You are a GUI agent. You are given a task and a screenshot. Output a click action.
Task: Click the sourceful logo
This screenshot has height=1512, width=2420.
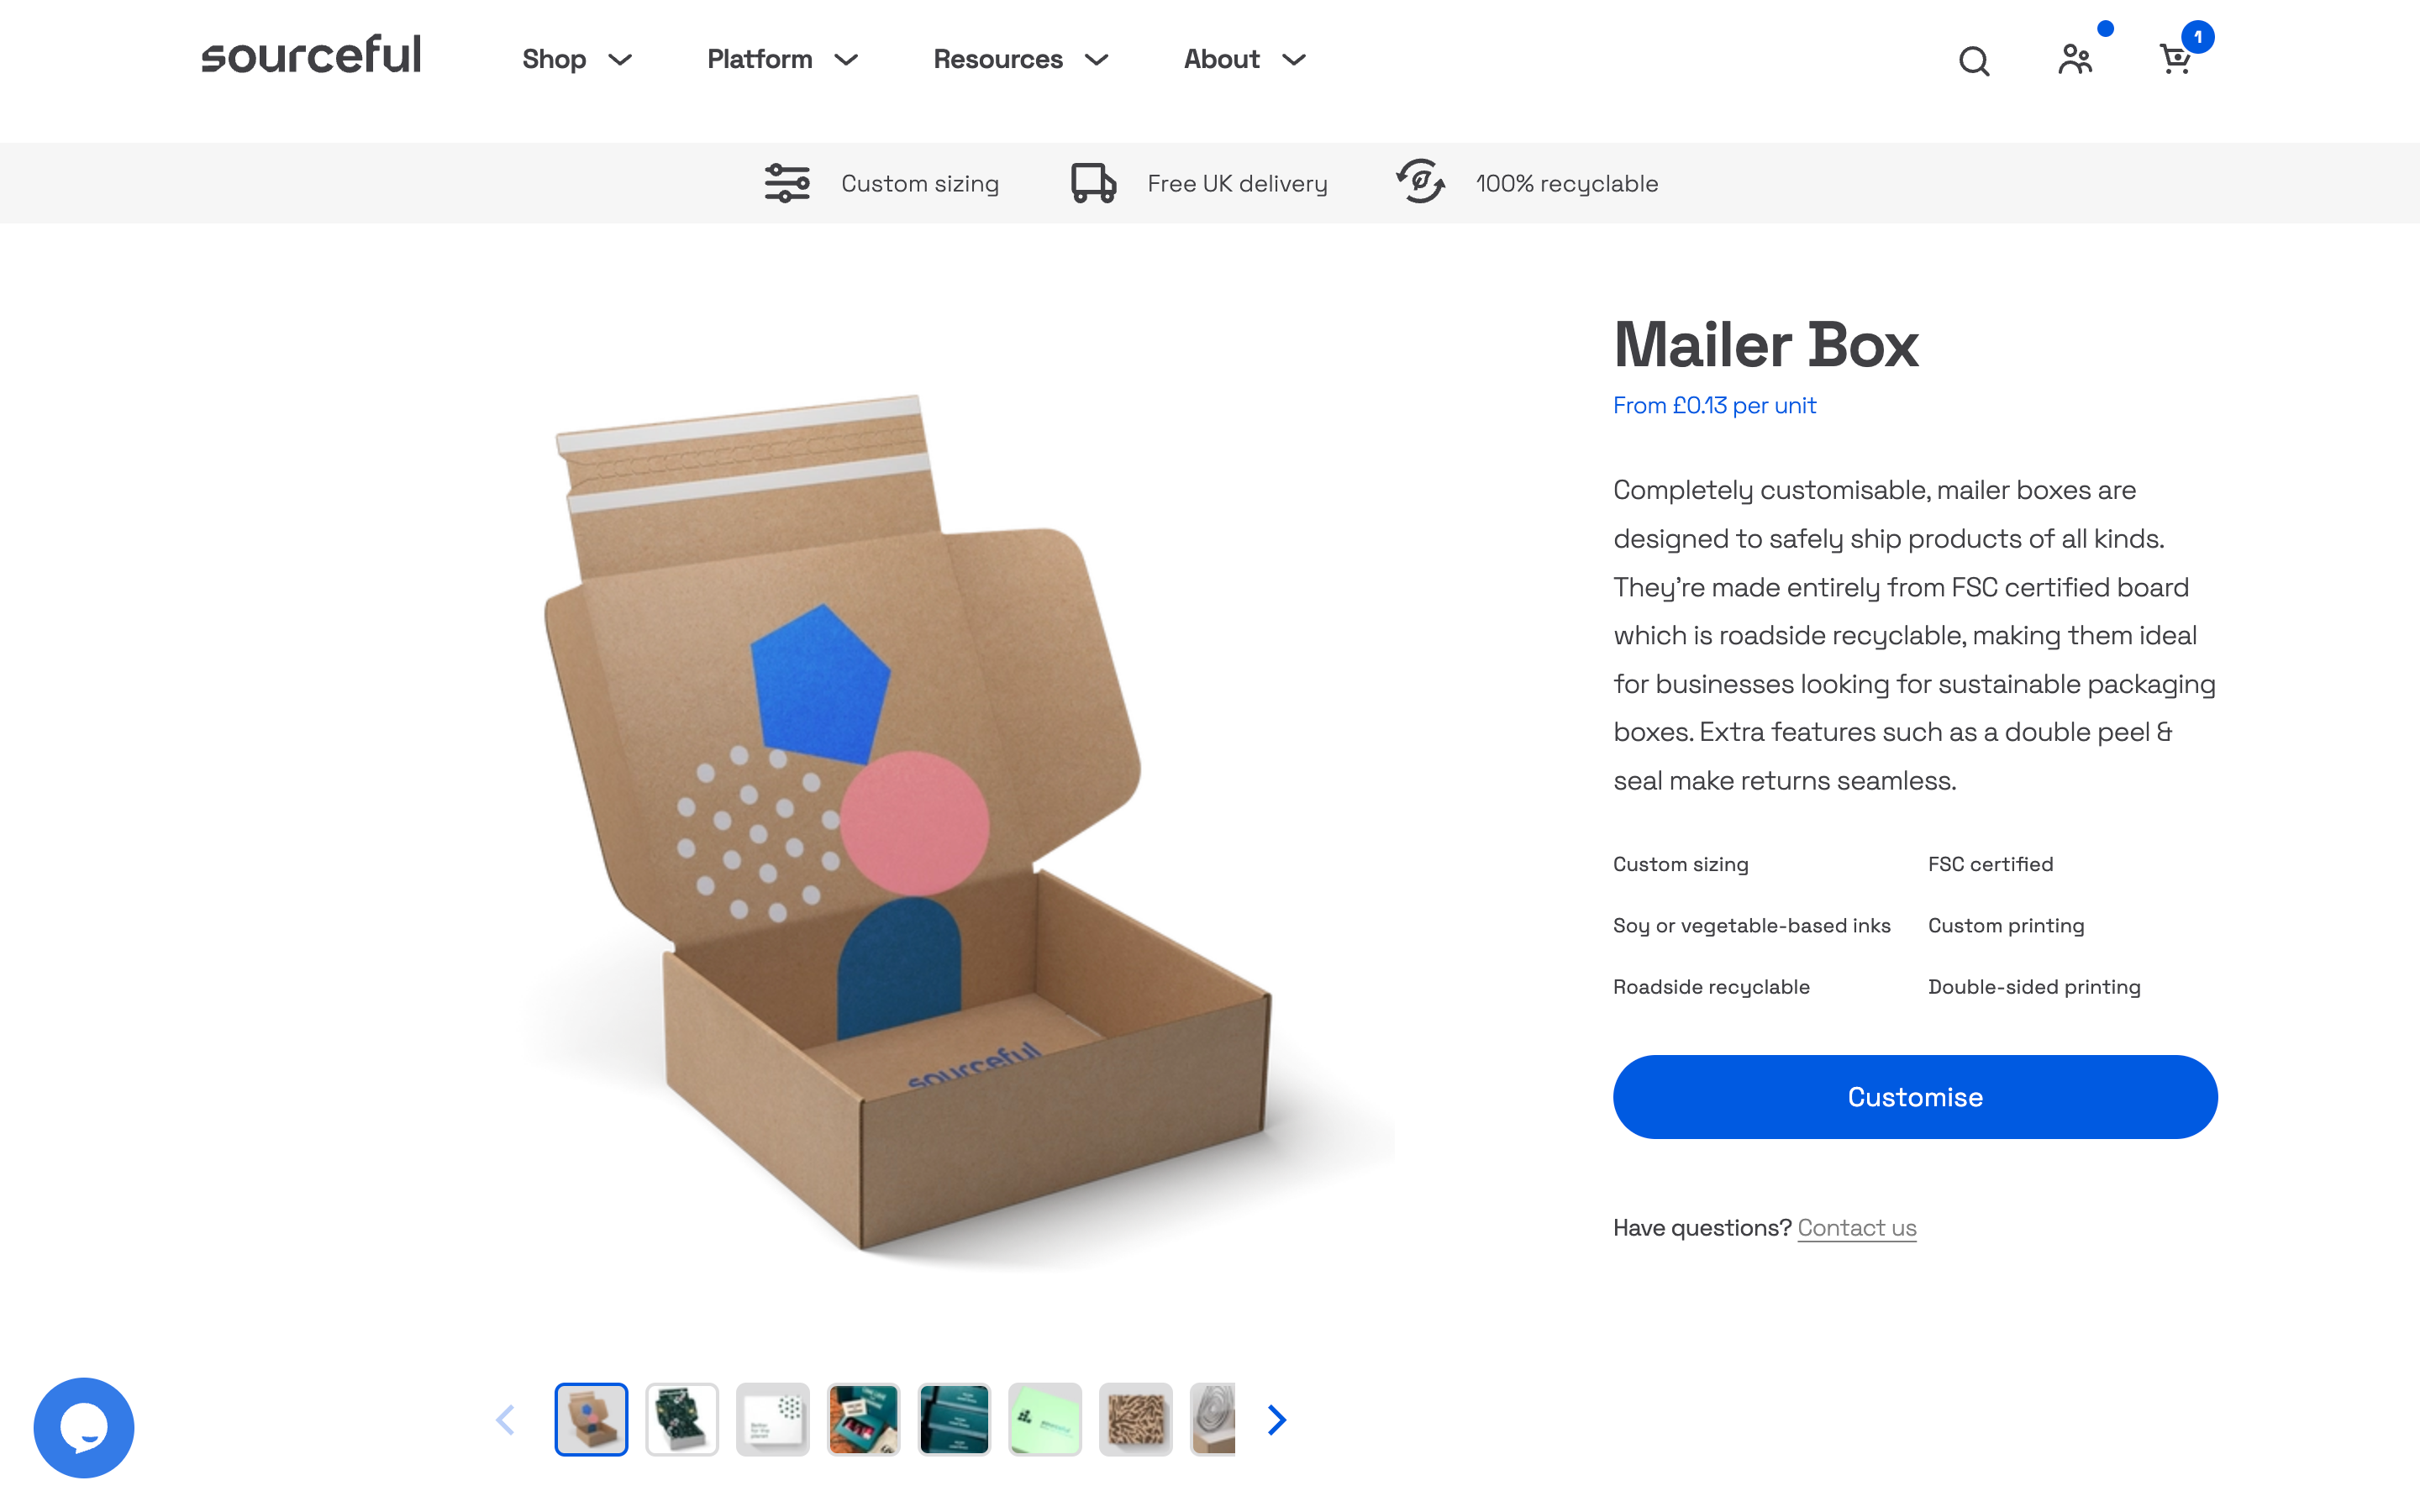coord(311,55)
